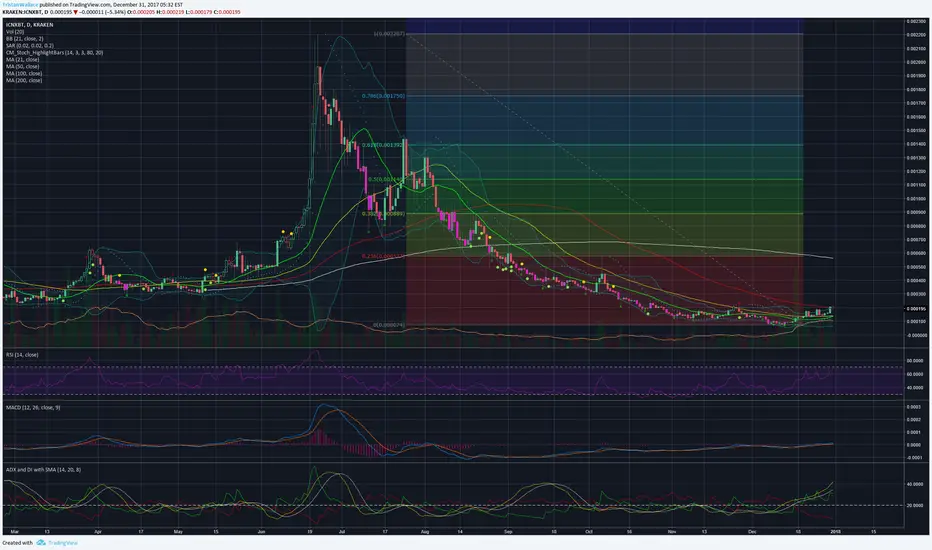This screenshot has width=932, height=550.
Task: Click the C:0.000195 close value in header
Action: point(229,12)
